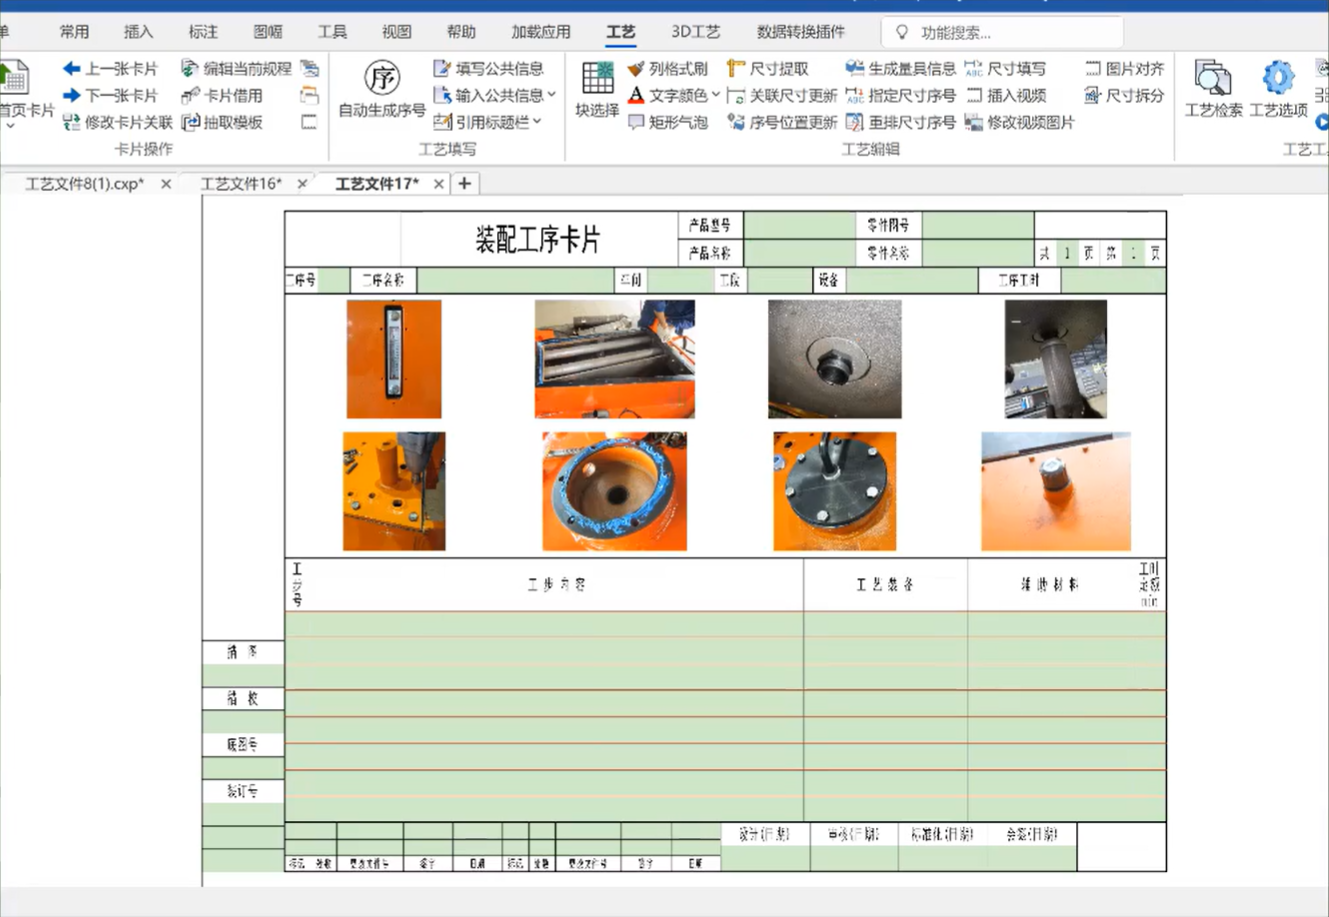Open the 工艺检索 panel
Screen dimensions: 1329x917
pos(1212,90)
